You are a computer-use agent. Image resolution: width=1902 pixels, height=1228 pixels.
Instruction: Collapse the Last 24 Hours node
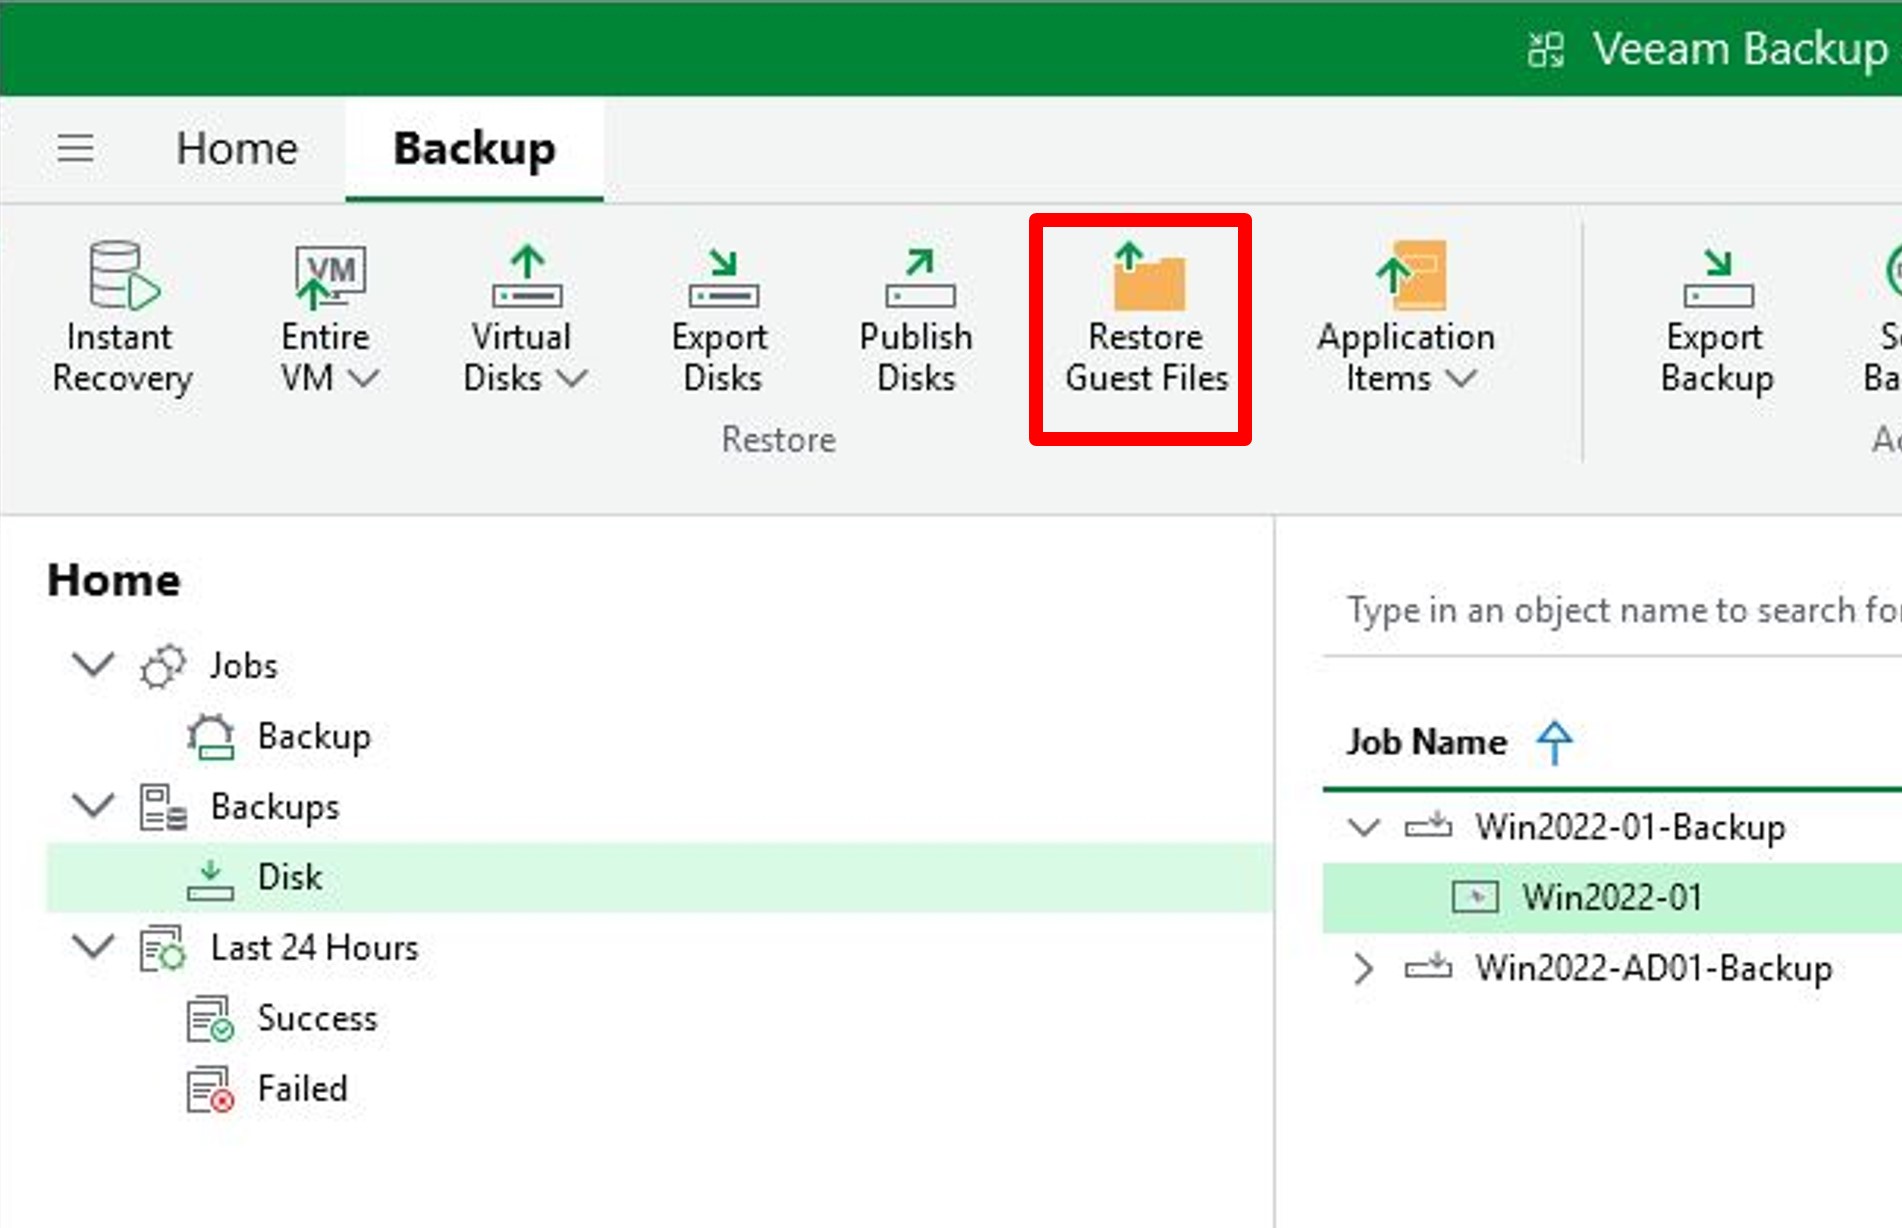click(93, 946)
